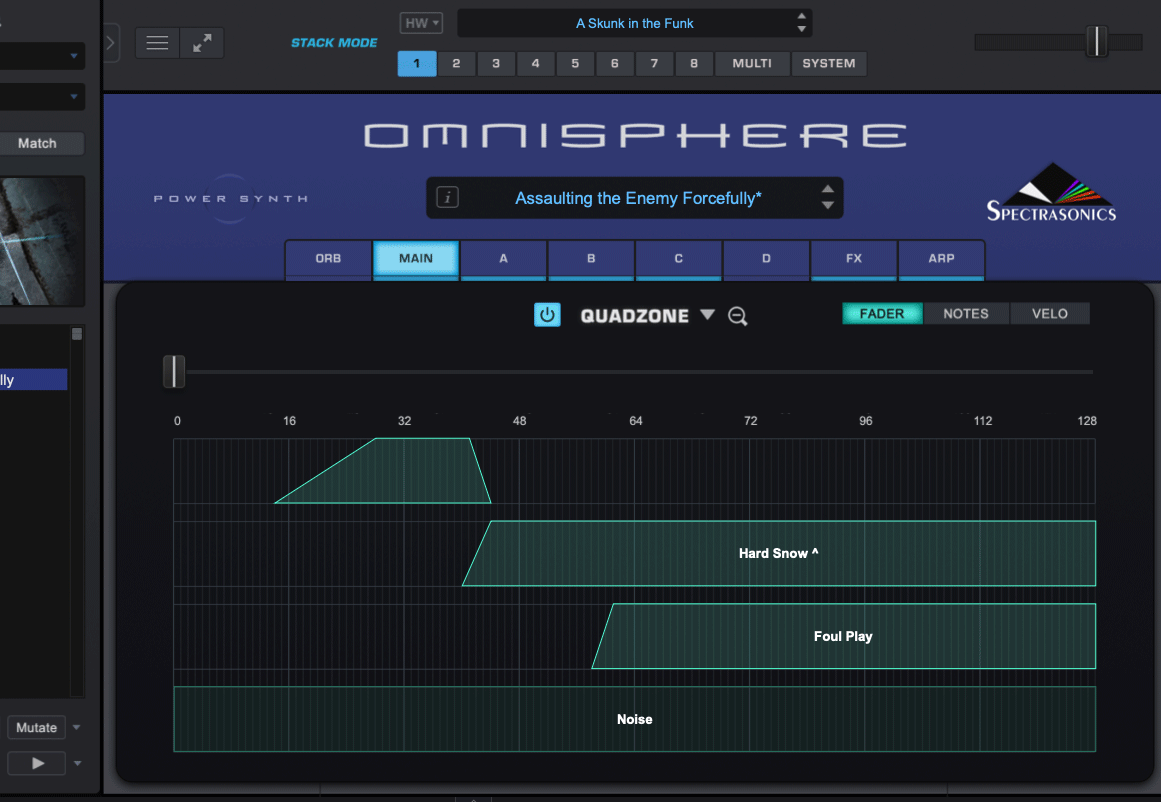Click the info icon beside the patch name
Viewport: 1161px width, 802px height.
point(447,196)
